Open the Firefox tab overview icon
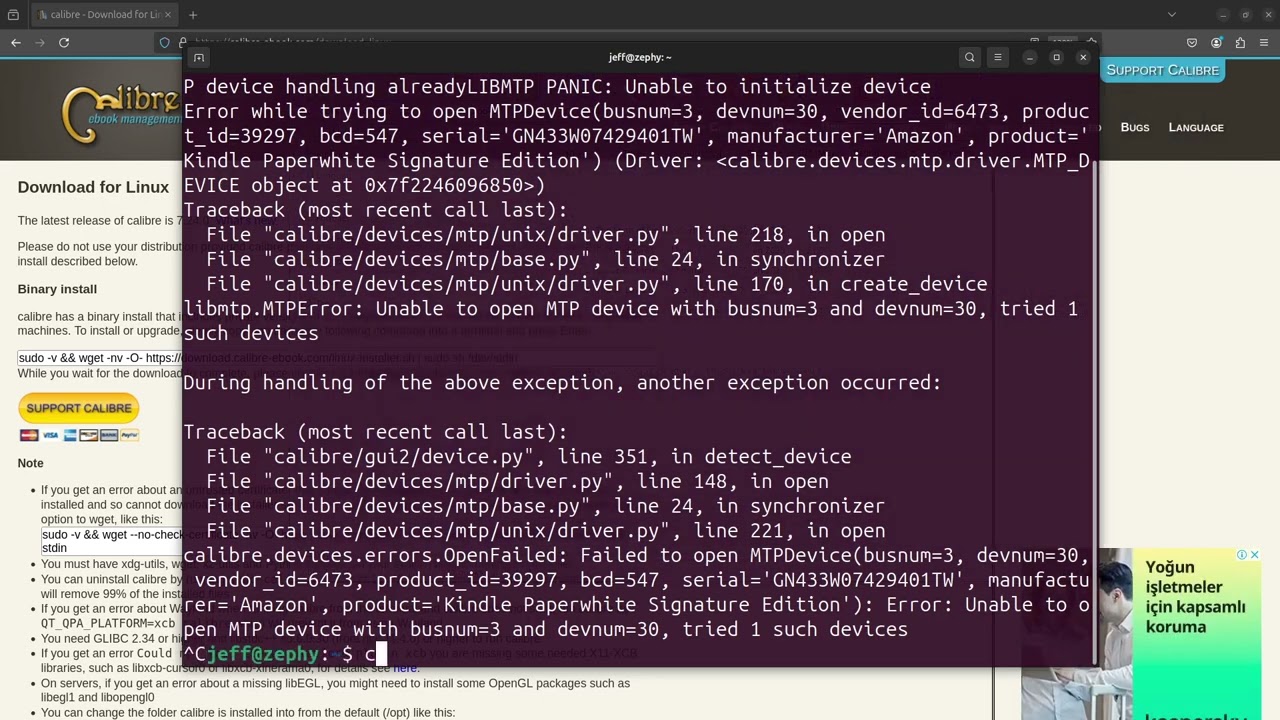The image size is (1280, 720). point(13,15)
